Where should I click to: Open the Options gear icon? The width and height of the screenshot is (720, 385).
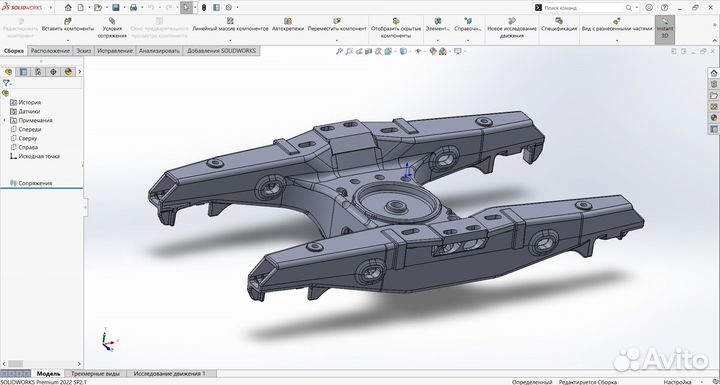(229, 7)
